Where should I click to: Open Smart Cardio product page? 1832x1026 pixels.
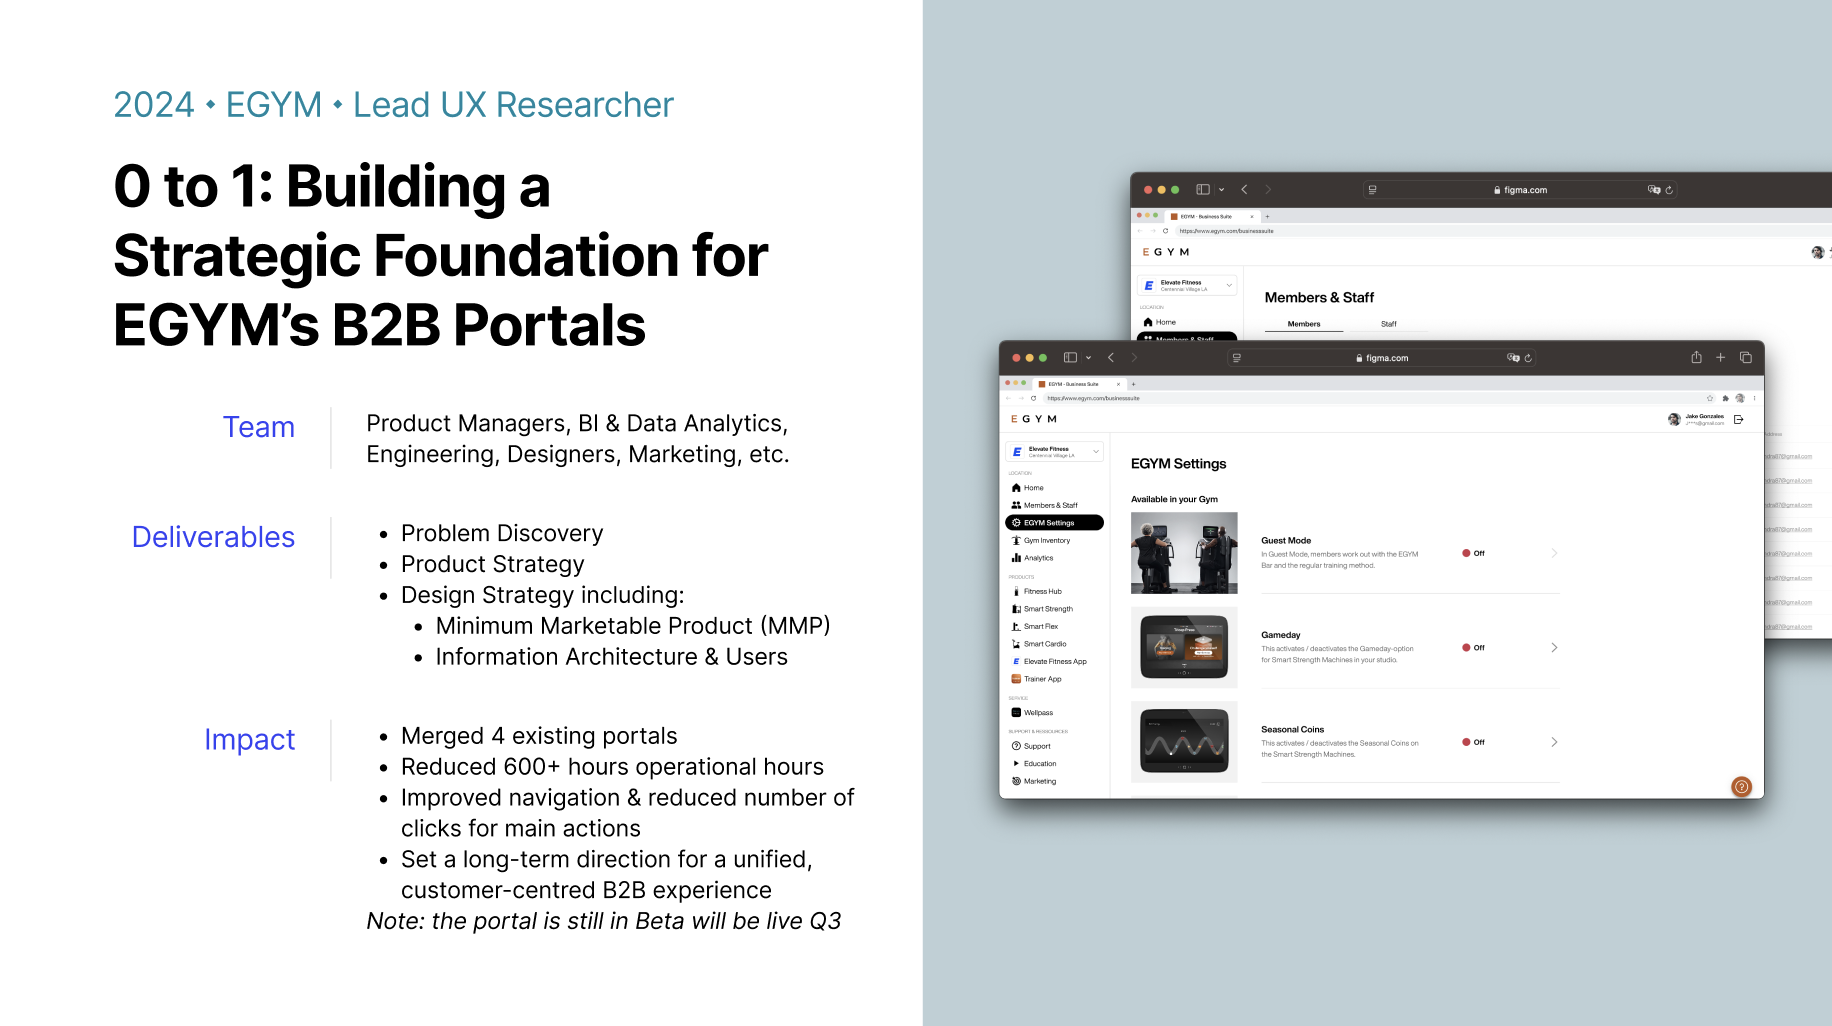tap(1039, 644)
